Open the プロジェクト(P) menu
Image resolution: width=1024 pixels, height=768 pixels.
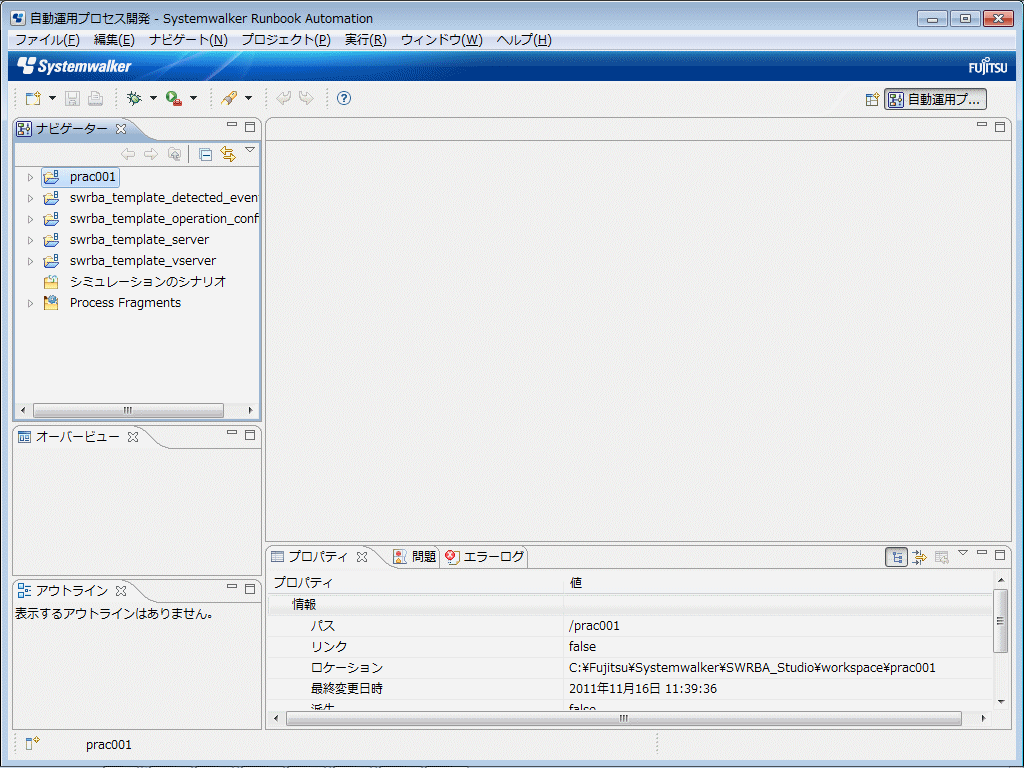click(x=286, y=40)
